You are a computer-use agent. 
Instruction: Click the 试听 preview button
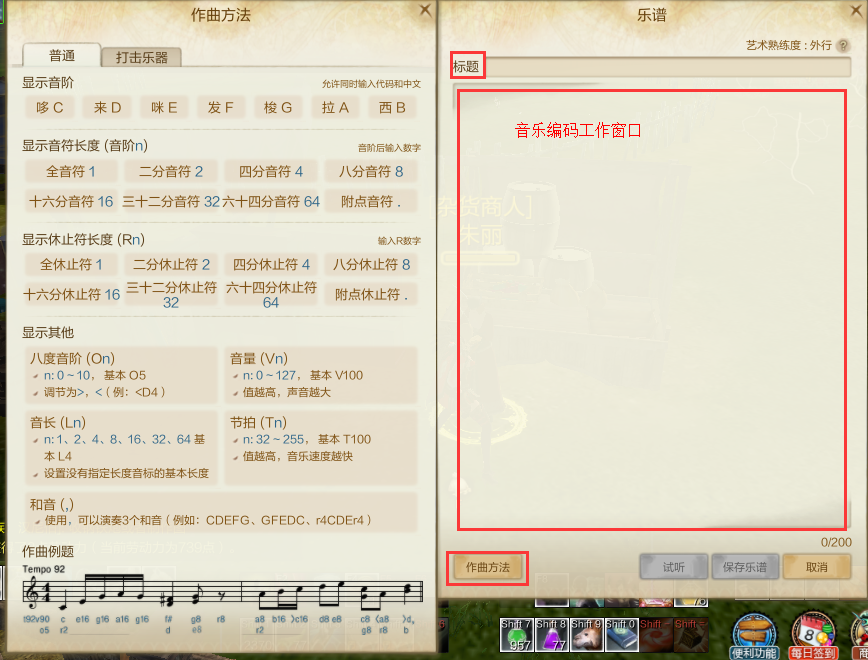(674, 567)
